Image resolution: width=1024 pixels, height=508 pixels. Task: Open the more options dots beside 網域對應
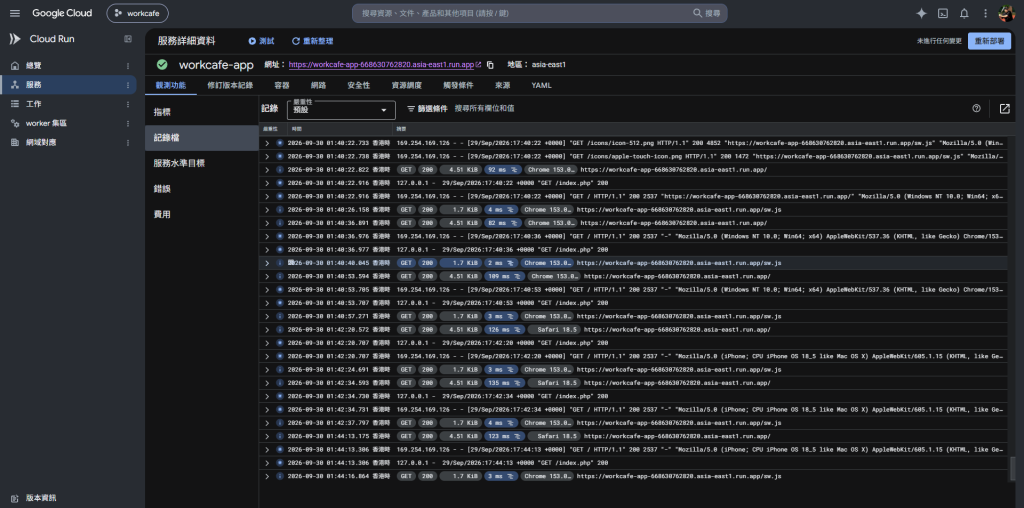pos(127,142)
